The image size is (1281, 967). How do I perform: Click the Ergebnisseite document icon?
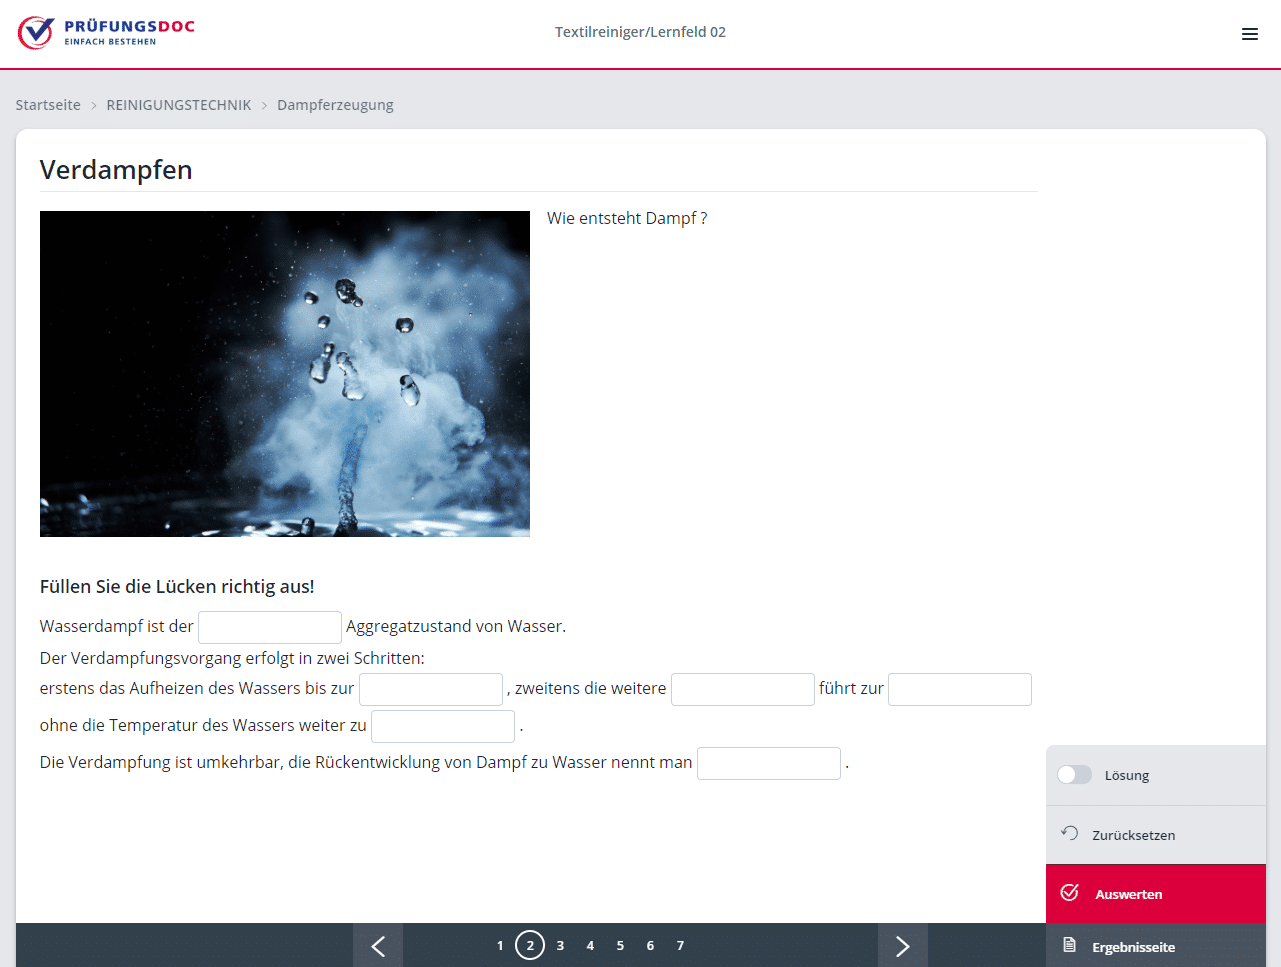pyautogui.click(x=1069, y=946)
